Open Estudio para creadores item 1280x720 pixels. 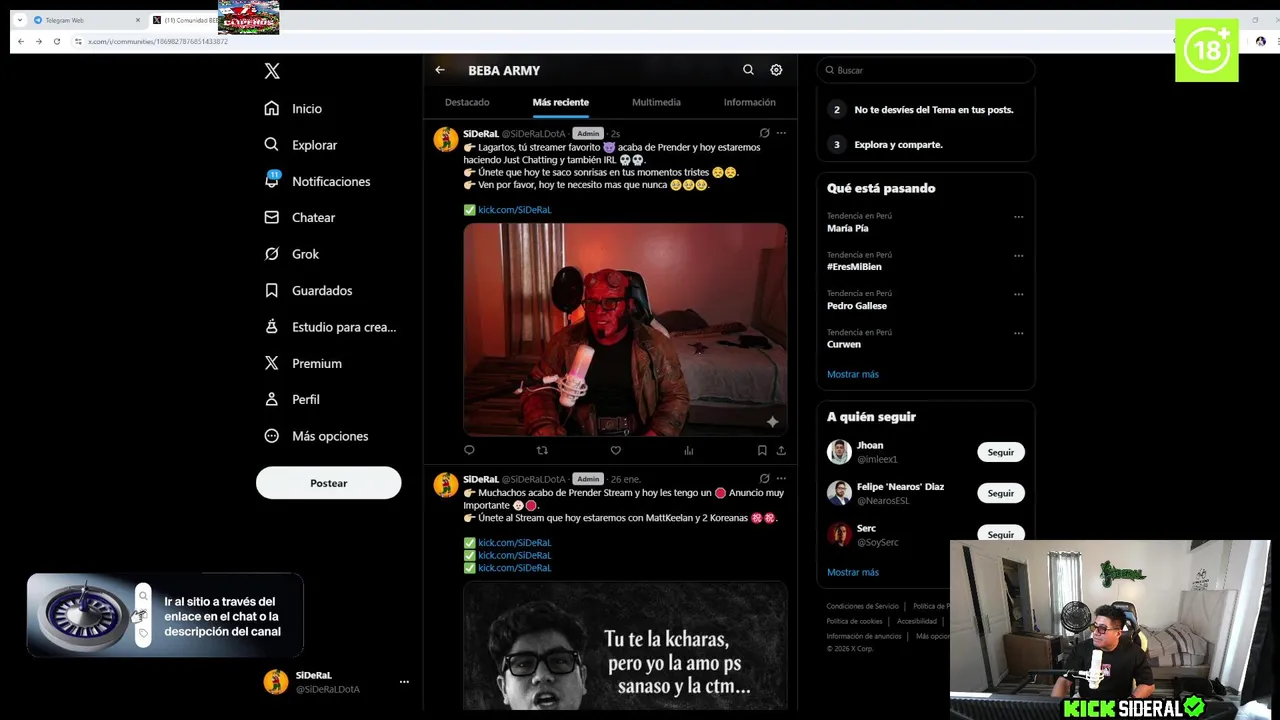tap(330, 327)
